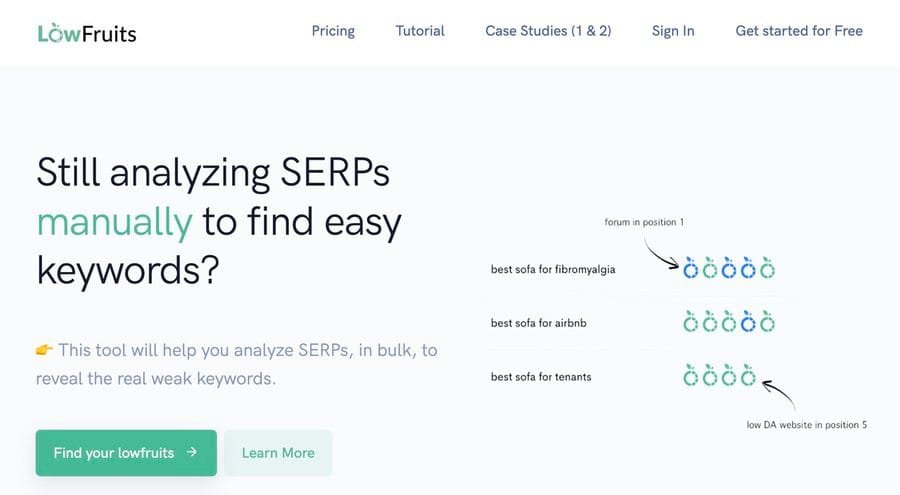The image size is (900, 495).
Task: Click the pointing hand emoji
Action: [x=44, y=349]
